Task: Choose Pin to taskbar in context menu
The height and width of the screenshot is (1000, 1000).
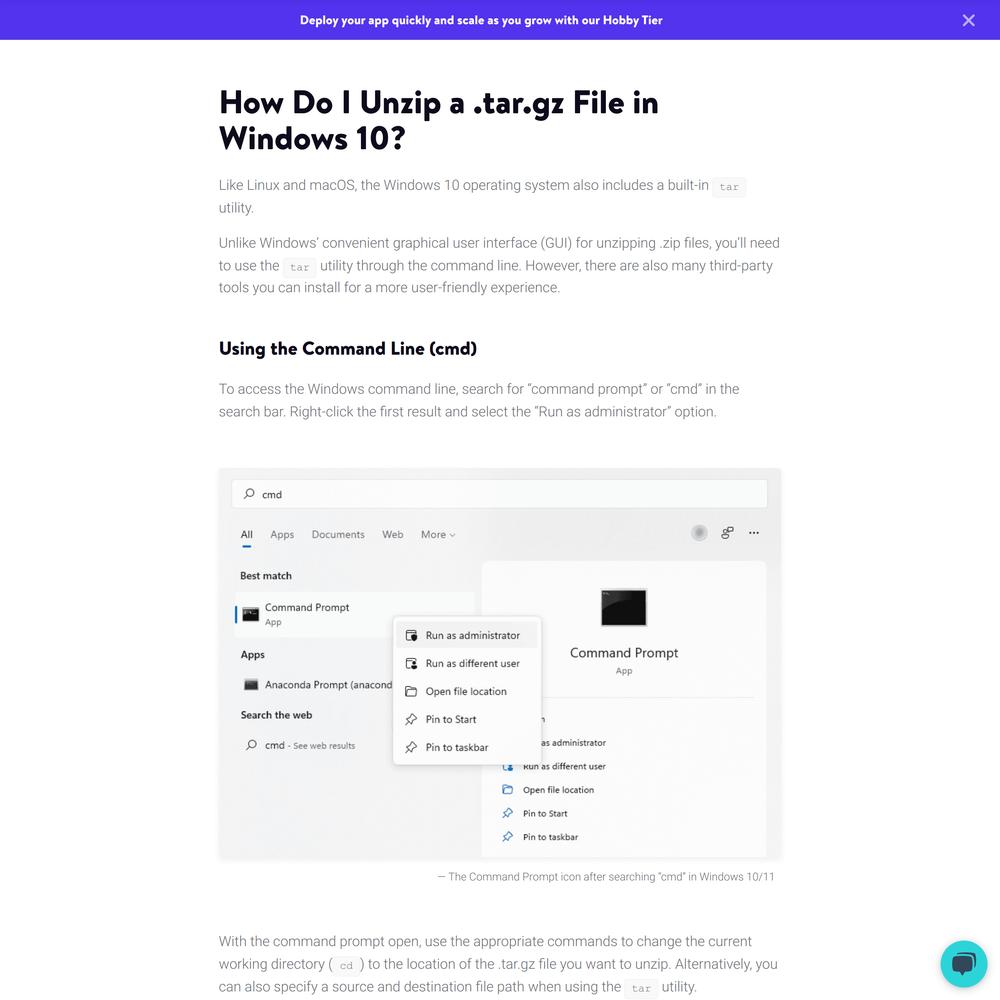Action: click(x=467, y=747)
